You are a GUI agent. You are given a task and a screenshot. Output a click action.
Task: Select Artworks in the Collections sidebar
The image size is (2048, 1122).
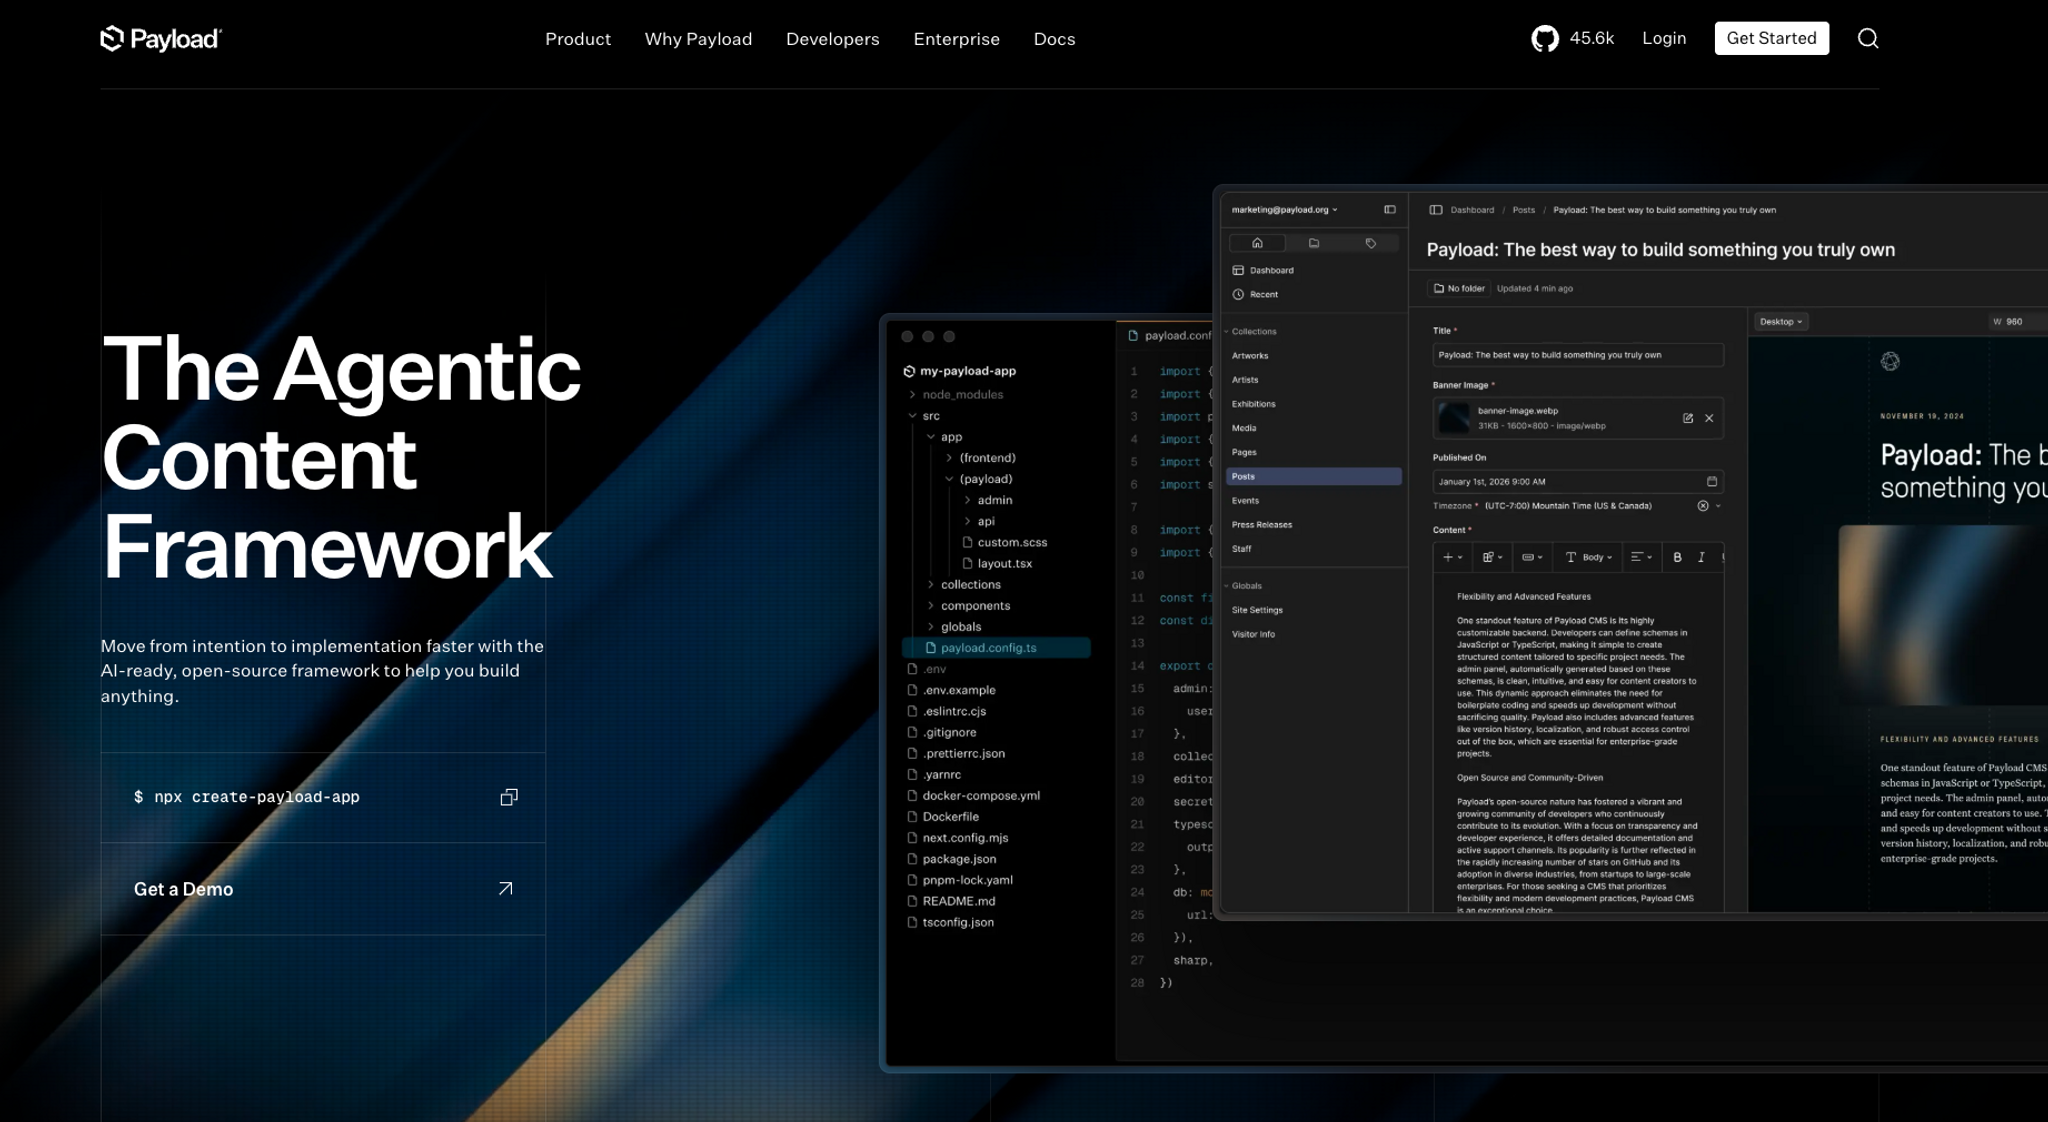1250,356
